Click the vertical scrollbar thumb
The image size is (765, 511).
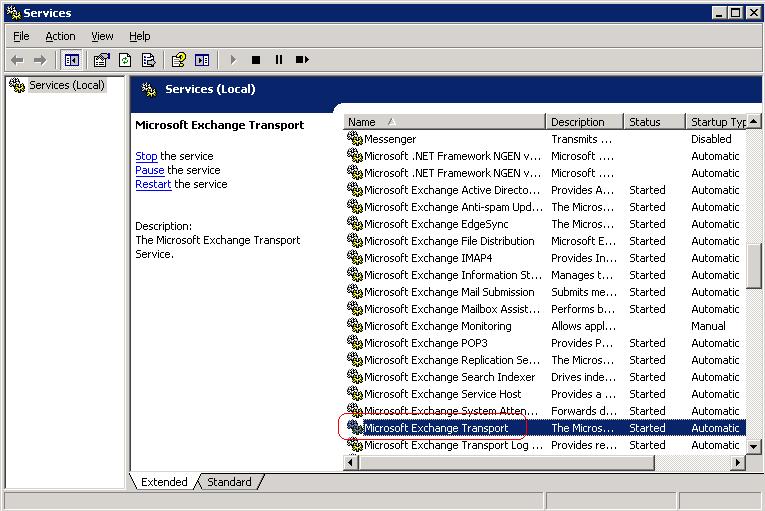click(x=754, y=266)
